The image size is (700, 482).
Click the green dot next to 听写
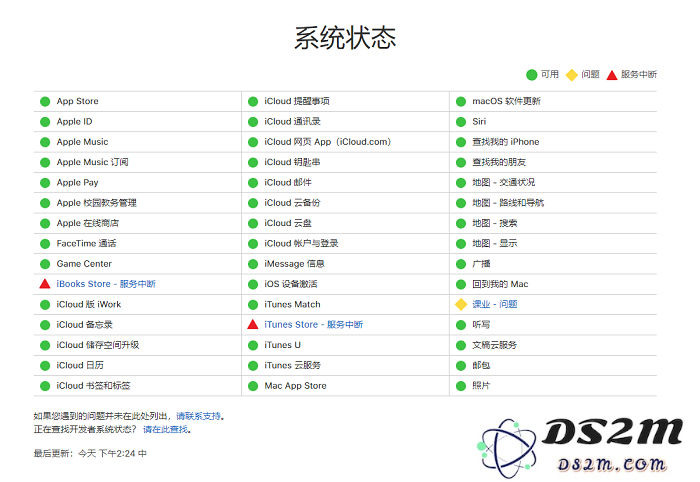(461, 325)
